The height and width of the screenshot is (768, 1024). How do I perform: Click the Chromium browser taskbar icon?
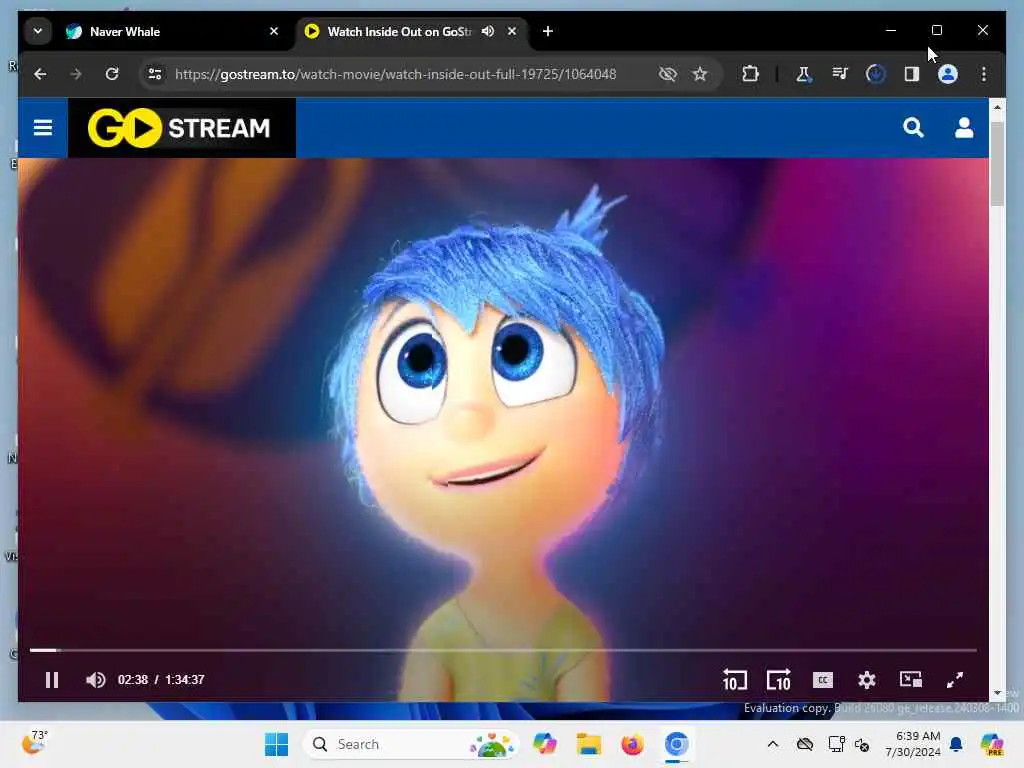coord(677,744)
